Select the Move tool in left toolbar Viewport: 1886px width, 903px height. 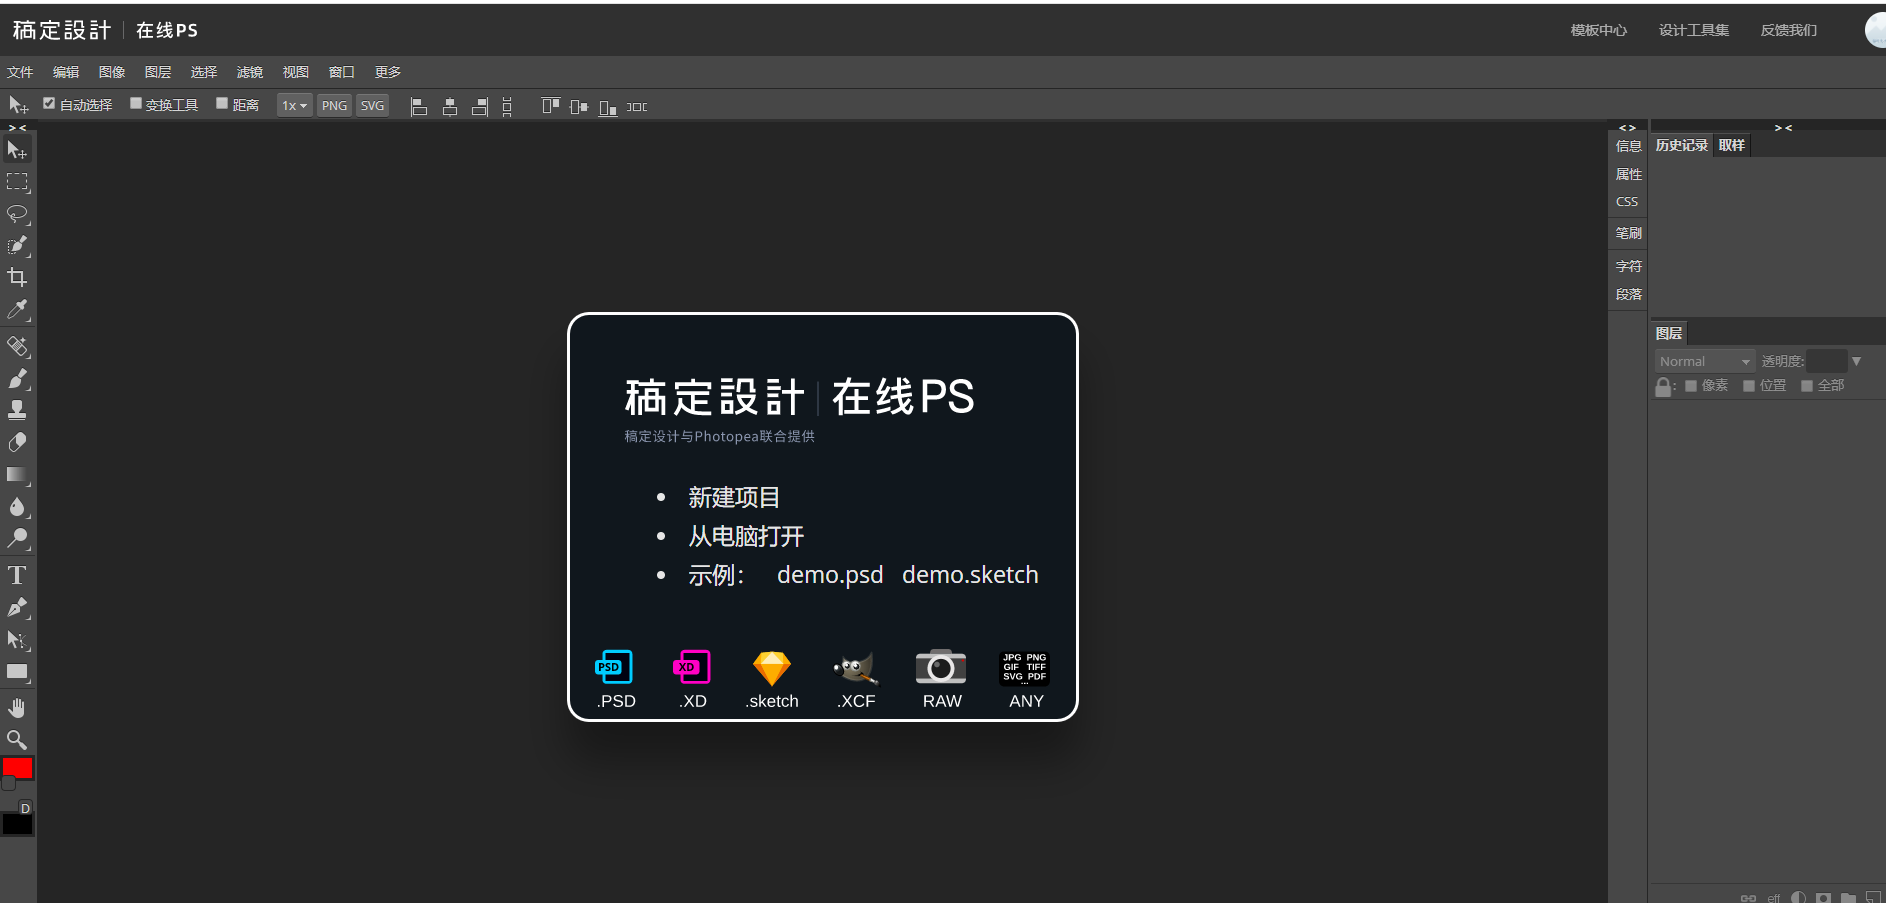click(17, 150)
